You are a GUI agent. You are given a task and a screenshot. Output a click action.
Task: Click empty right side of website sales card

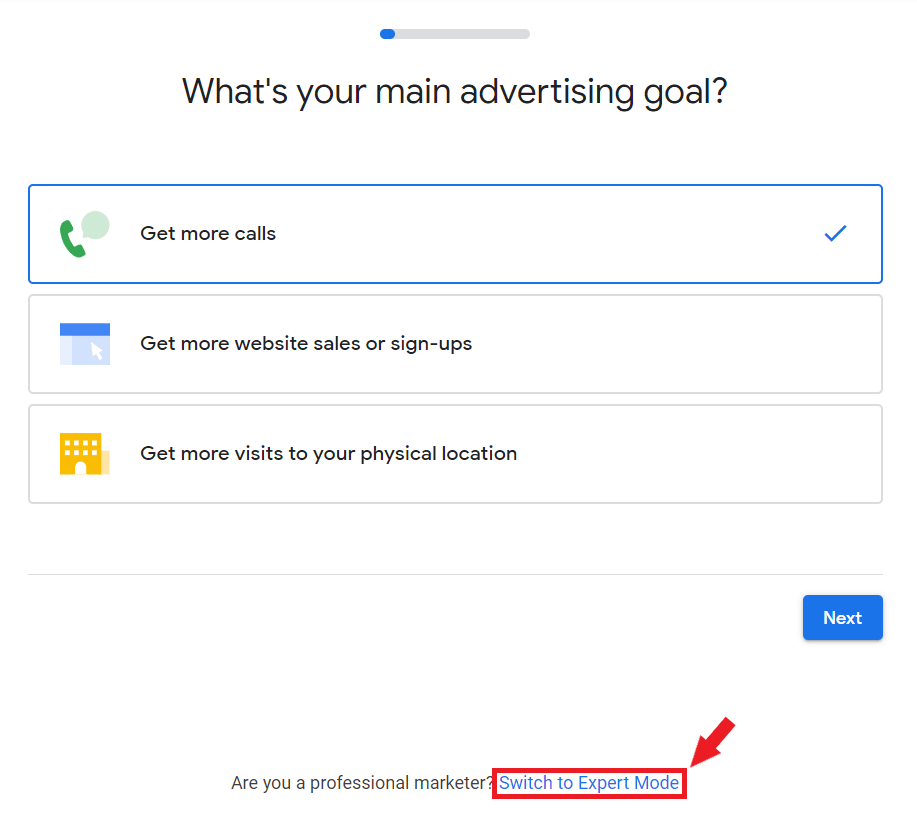click(x=700, y=344)
